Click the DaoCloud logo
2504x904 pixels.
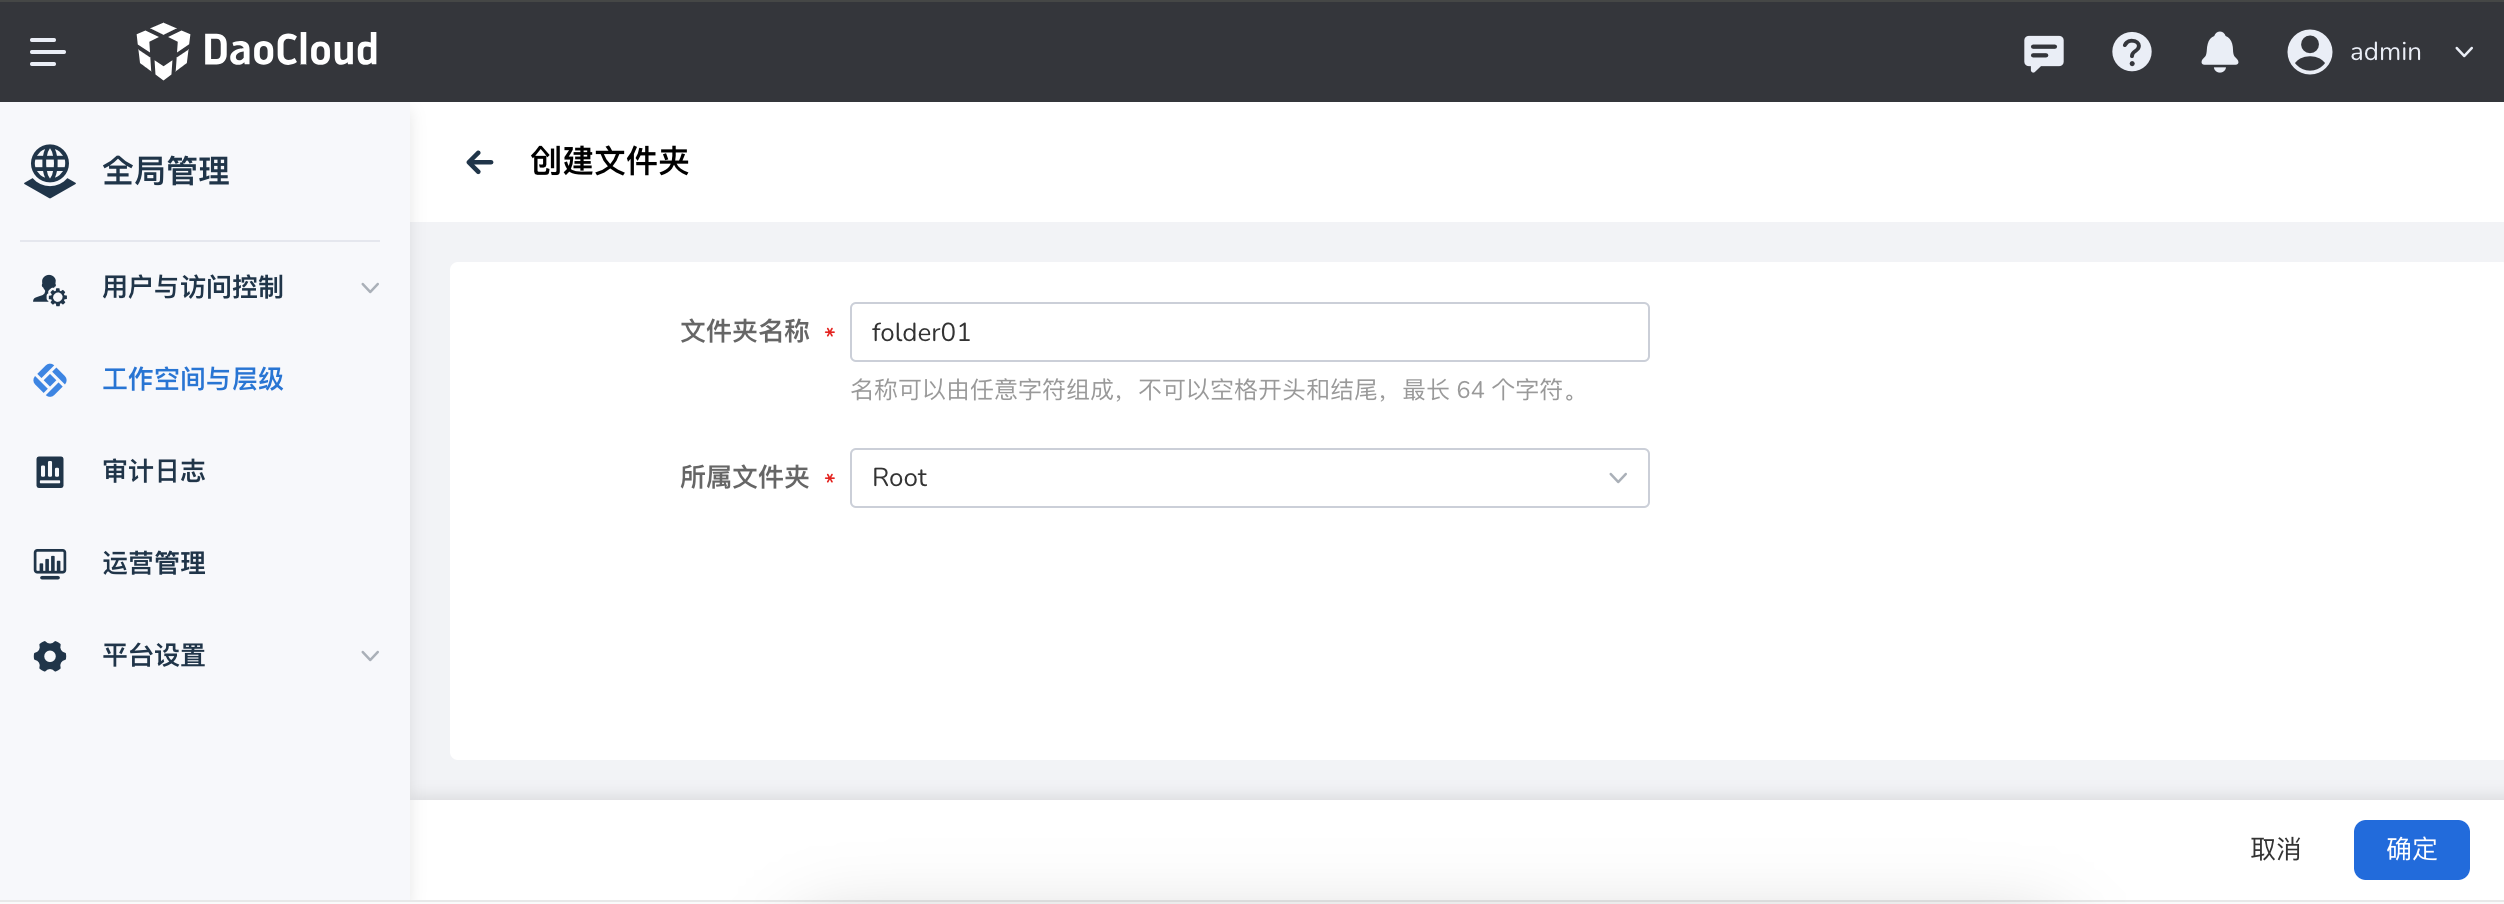[x=259, y=51]
